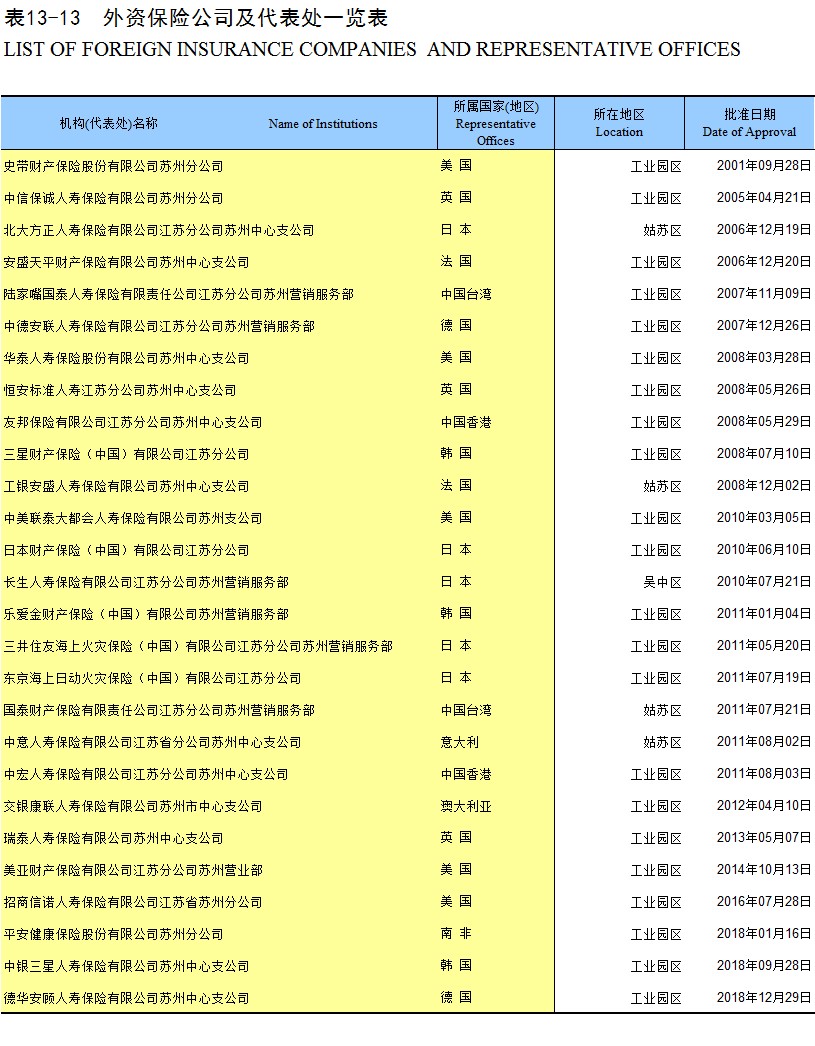This screenshot has height=1046, width=815.
Task: Click 澳大利亚 country cell
Action: pos(466,807)
